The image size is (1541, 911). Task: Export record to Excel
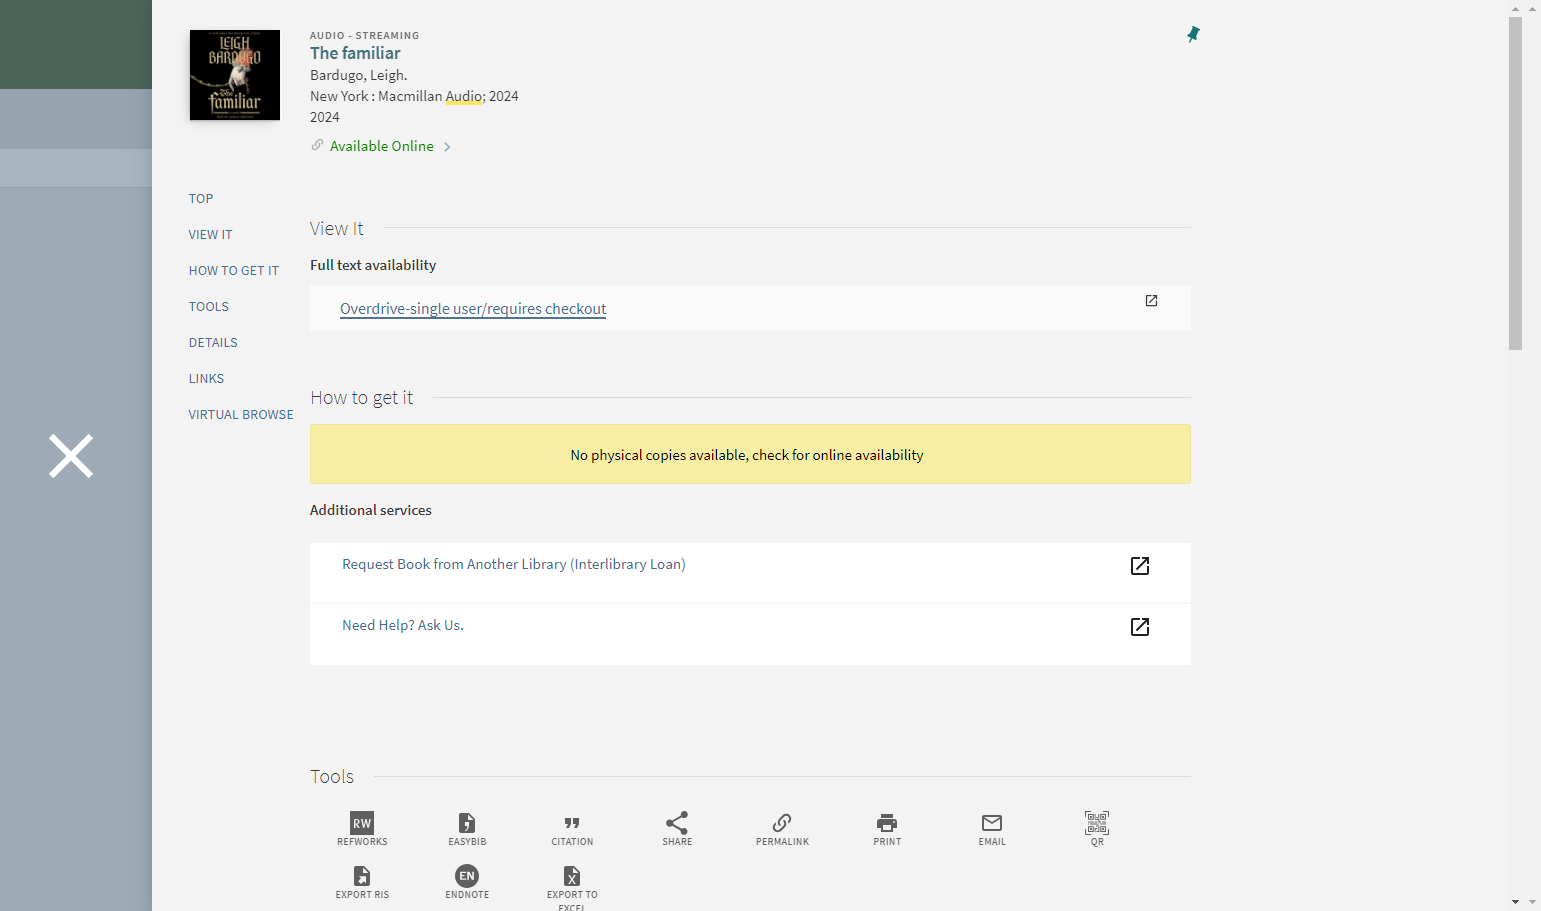(x=572, y=887)
